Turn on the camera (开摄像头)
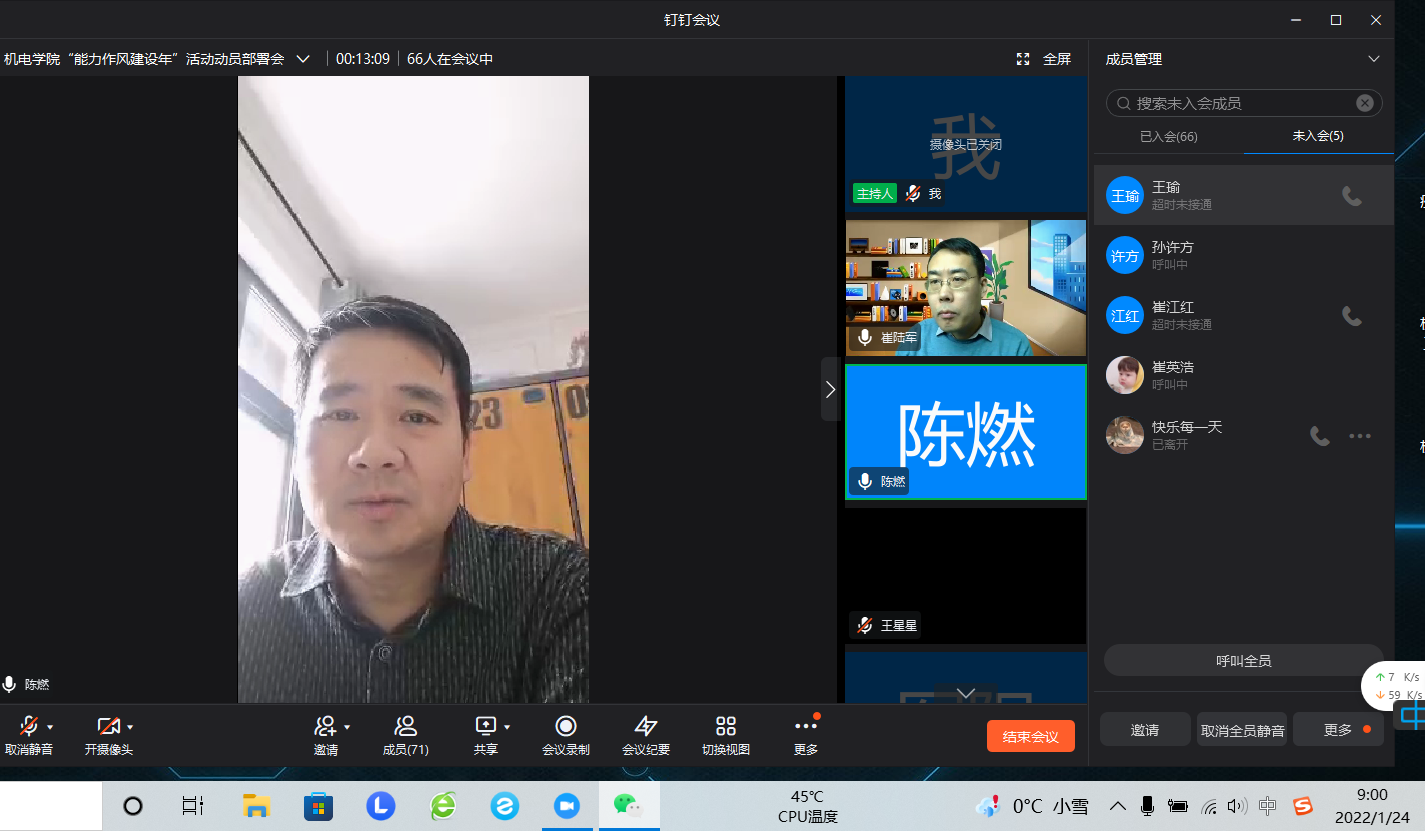The width and height of the screenshot is (1425, 831). tap(107, 727)
